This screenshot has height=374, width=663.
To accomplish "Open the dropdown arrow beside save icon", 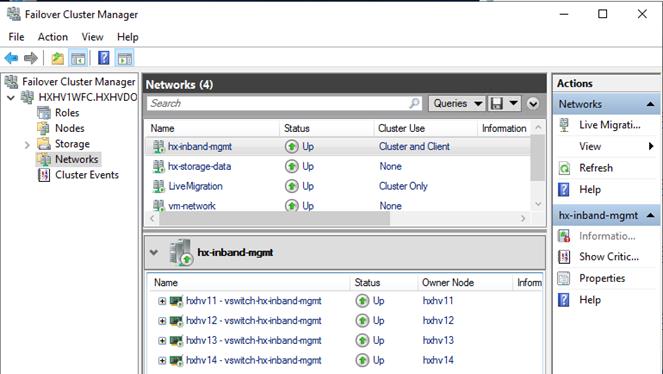I will 513,104.
